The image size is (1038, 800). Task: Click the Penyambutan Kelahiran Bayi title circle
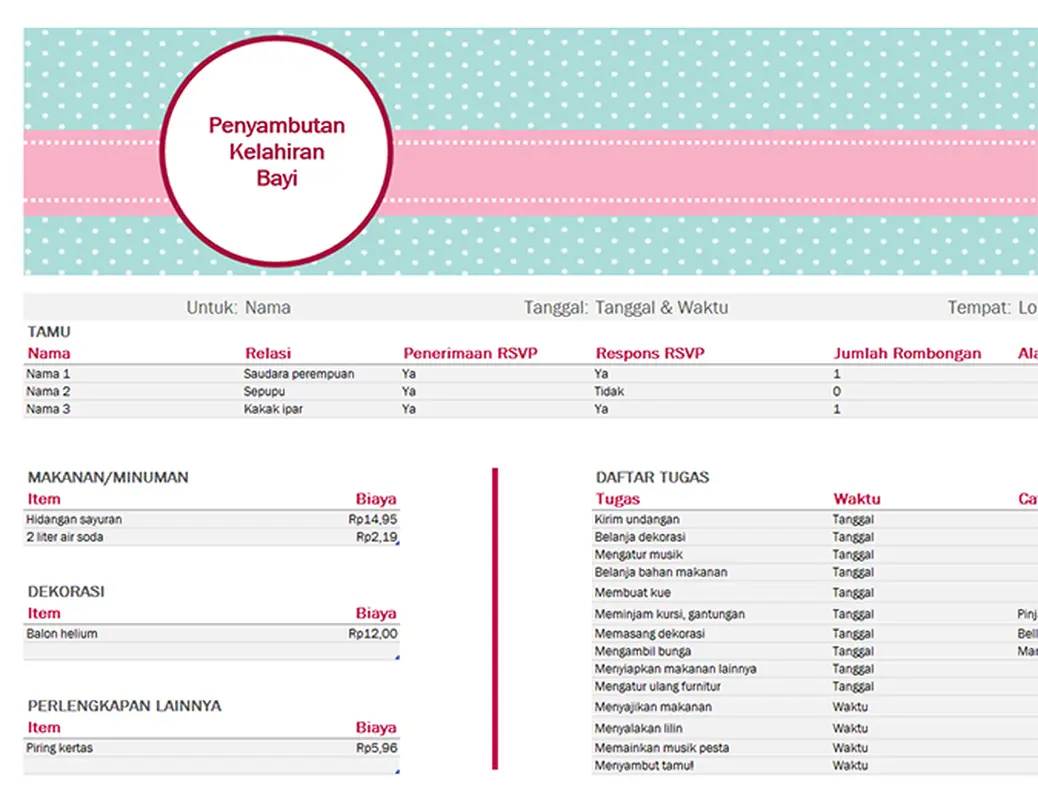[x=277, y=152]
